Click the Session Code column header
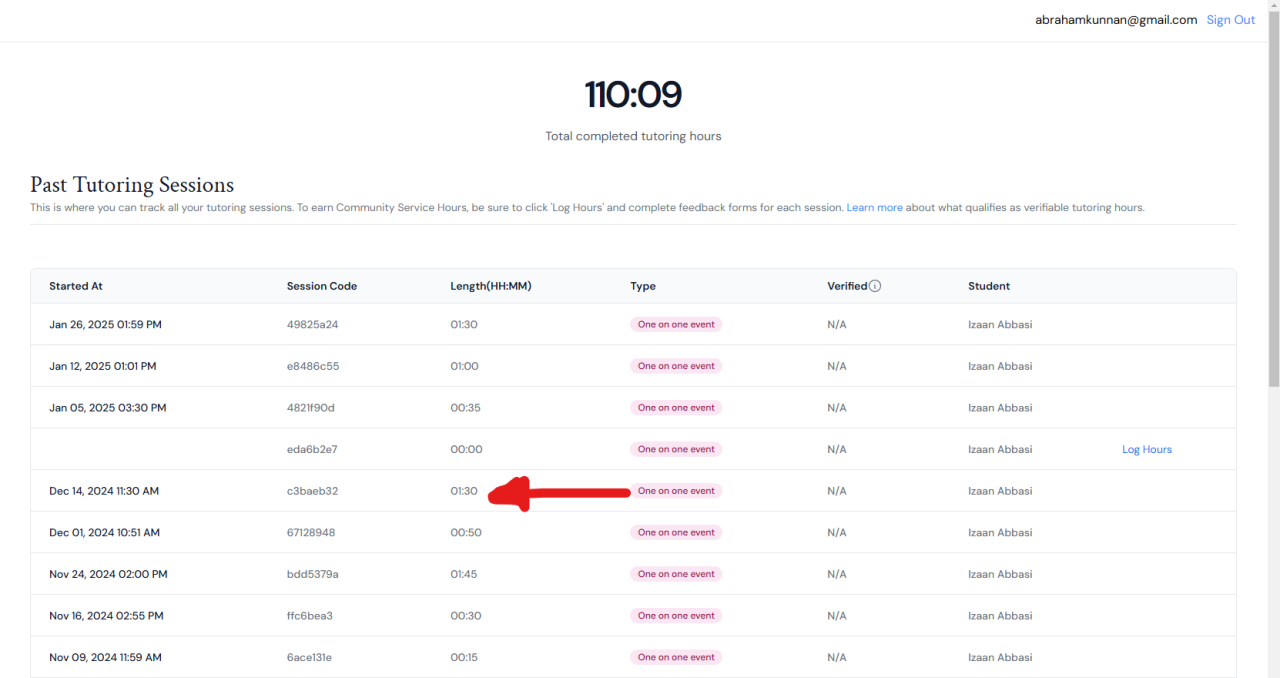Viewport: 1280px width, 678px height. tap(321, 286)
